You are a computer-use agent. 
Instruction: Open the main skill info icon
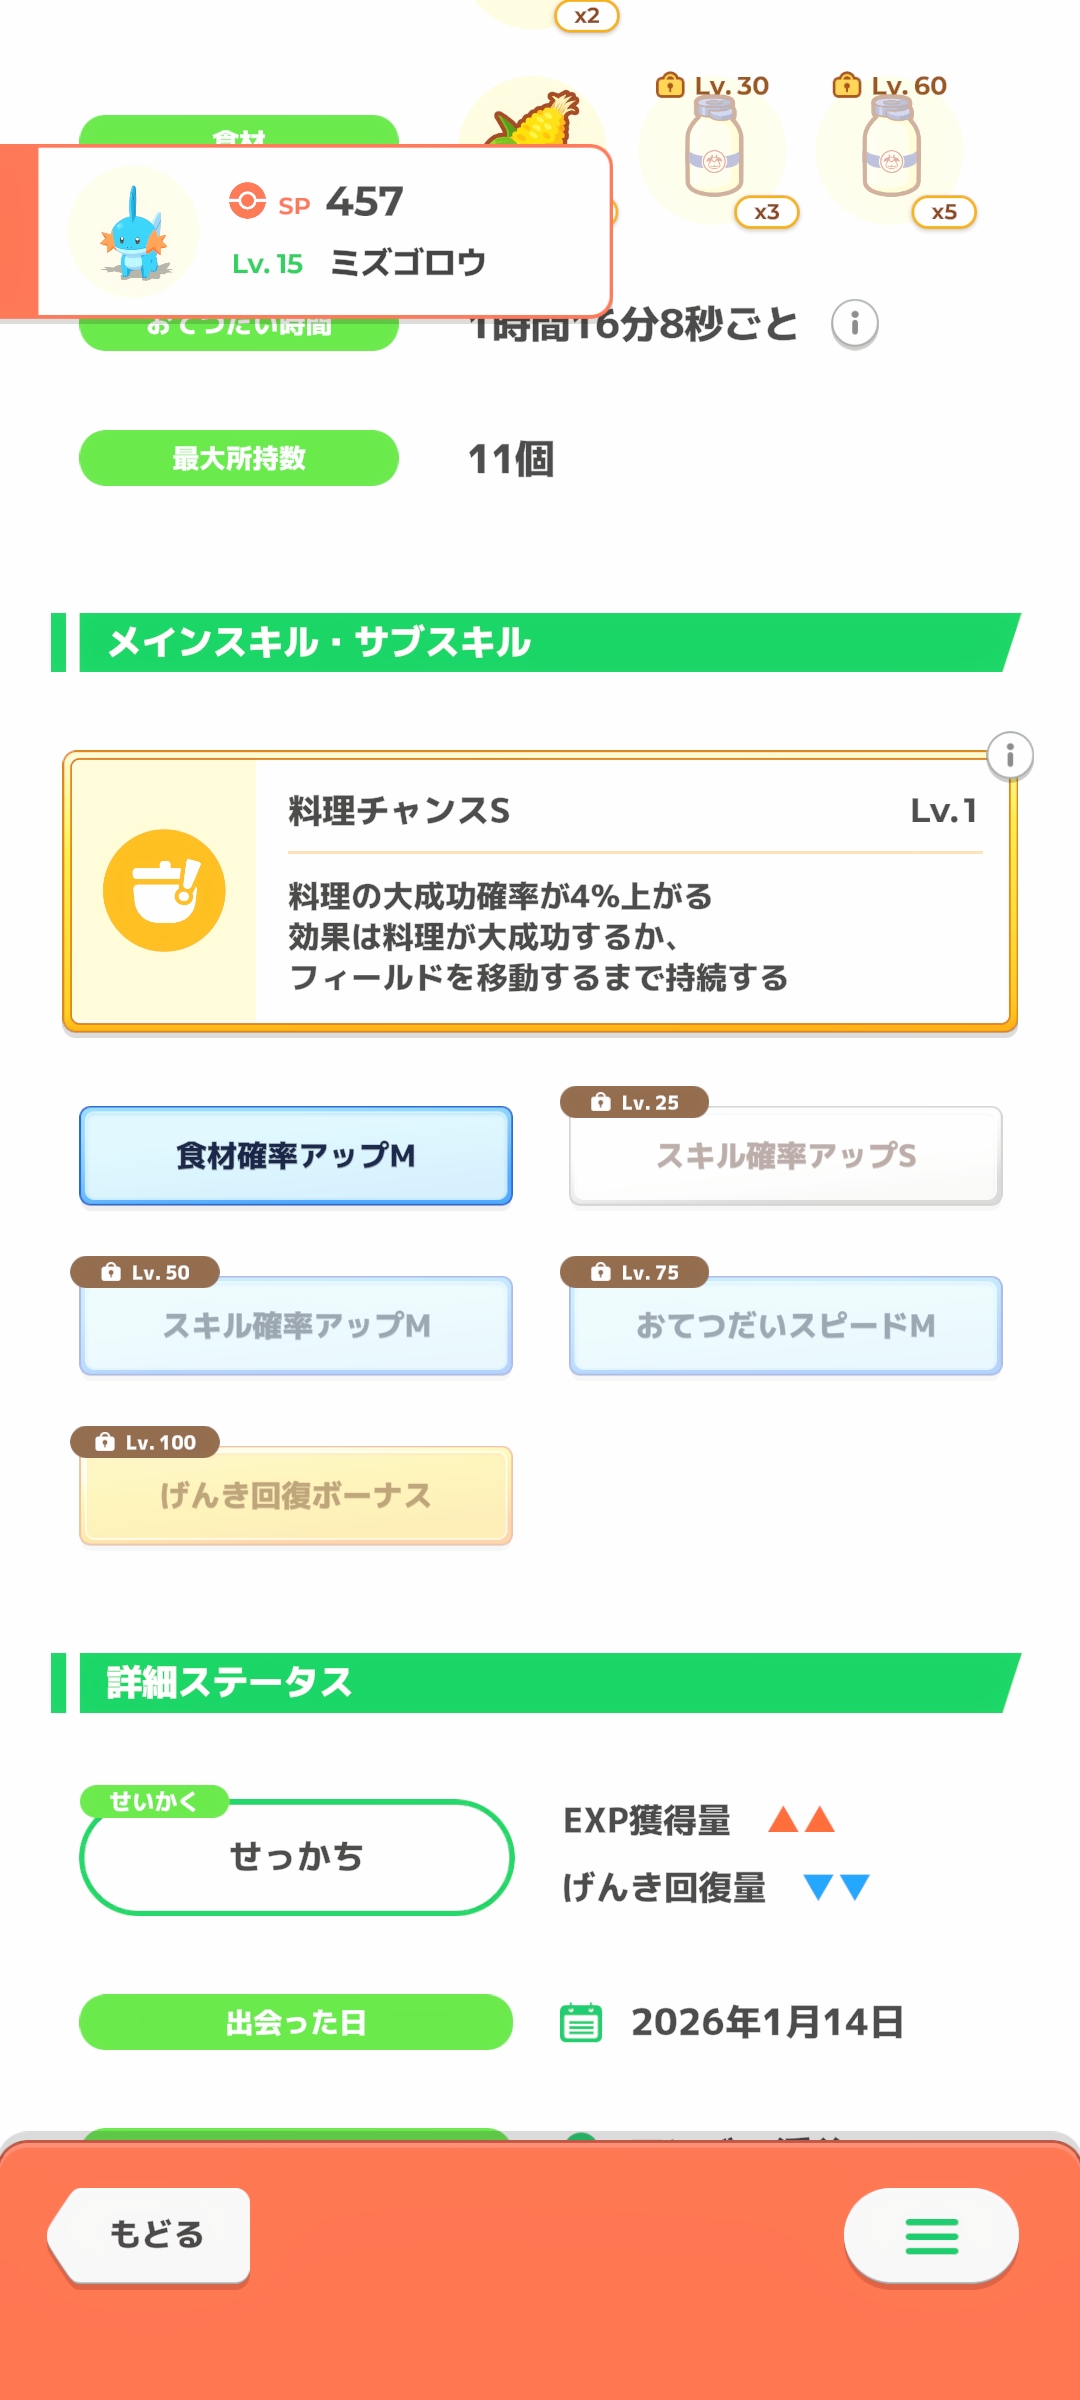[1010, 756]
